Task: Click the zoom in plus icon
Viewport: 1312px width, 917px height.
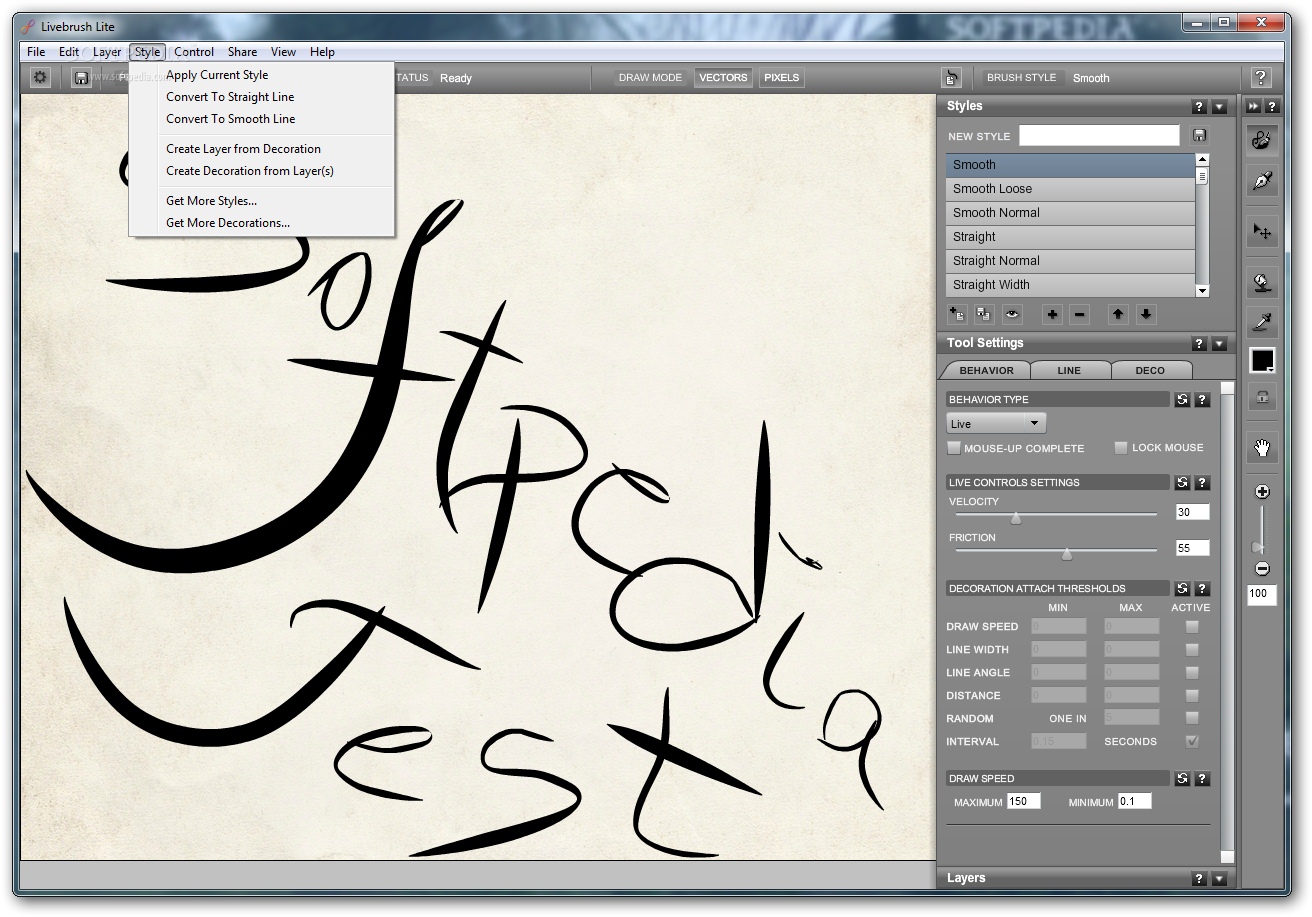Action: [x=1262, y=492]
